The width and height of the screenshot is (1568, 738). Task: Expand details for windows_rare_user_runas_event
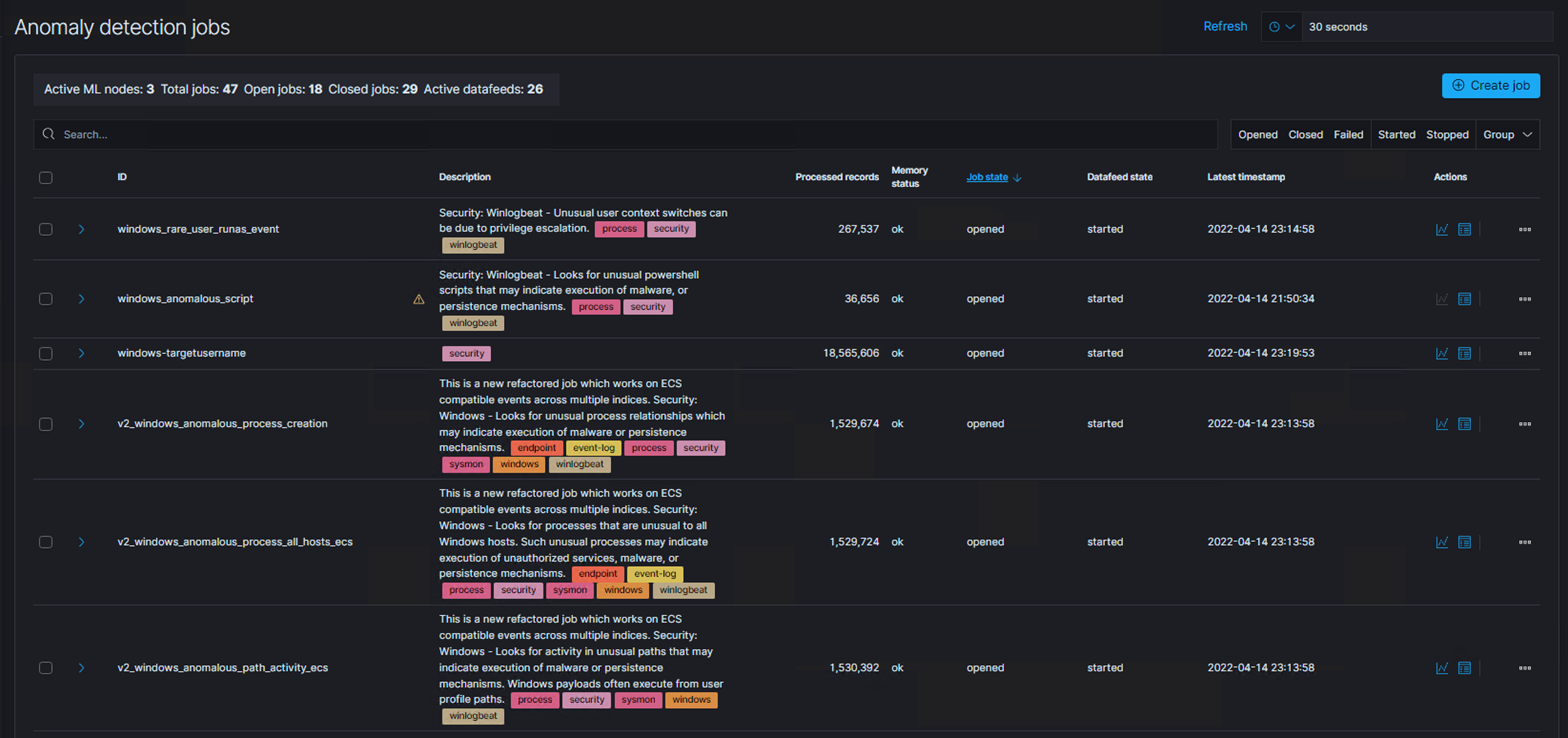81,229
